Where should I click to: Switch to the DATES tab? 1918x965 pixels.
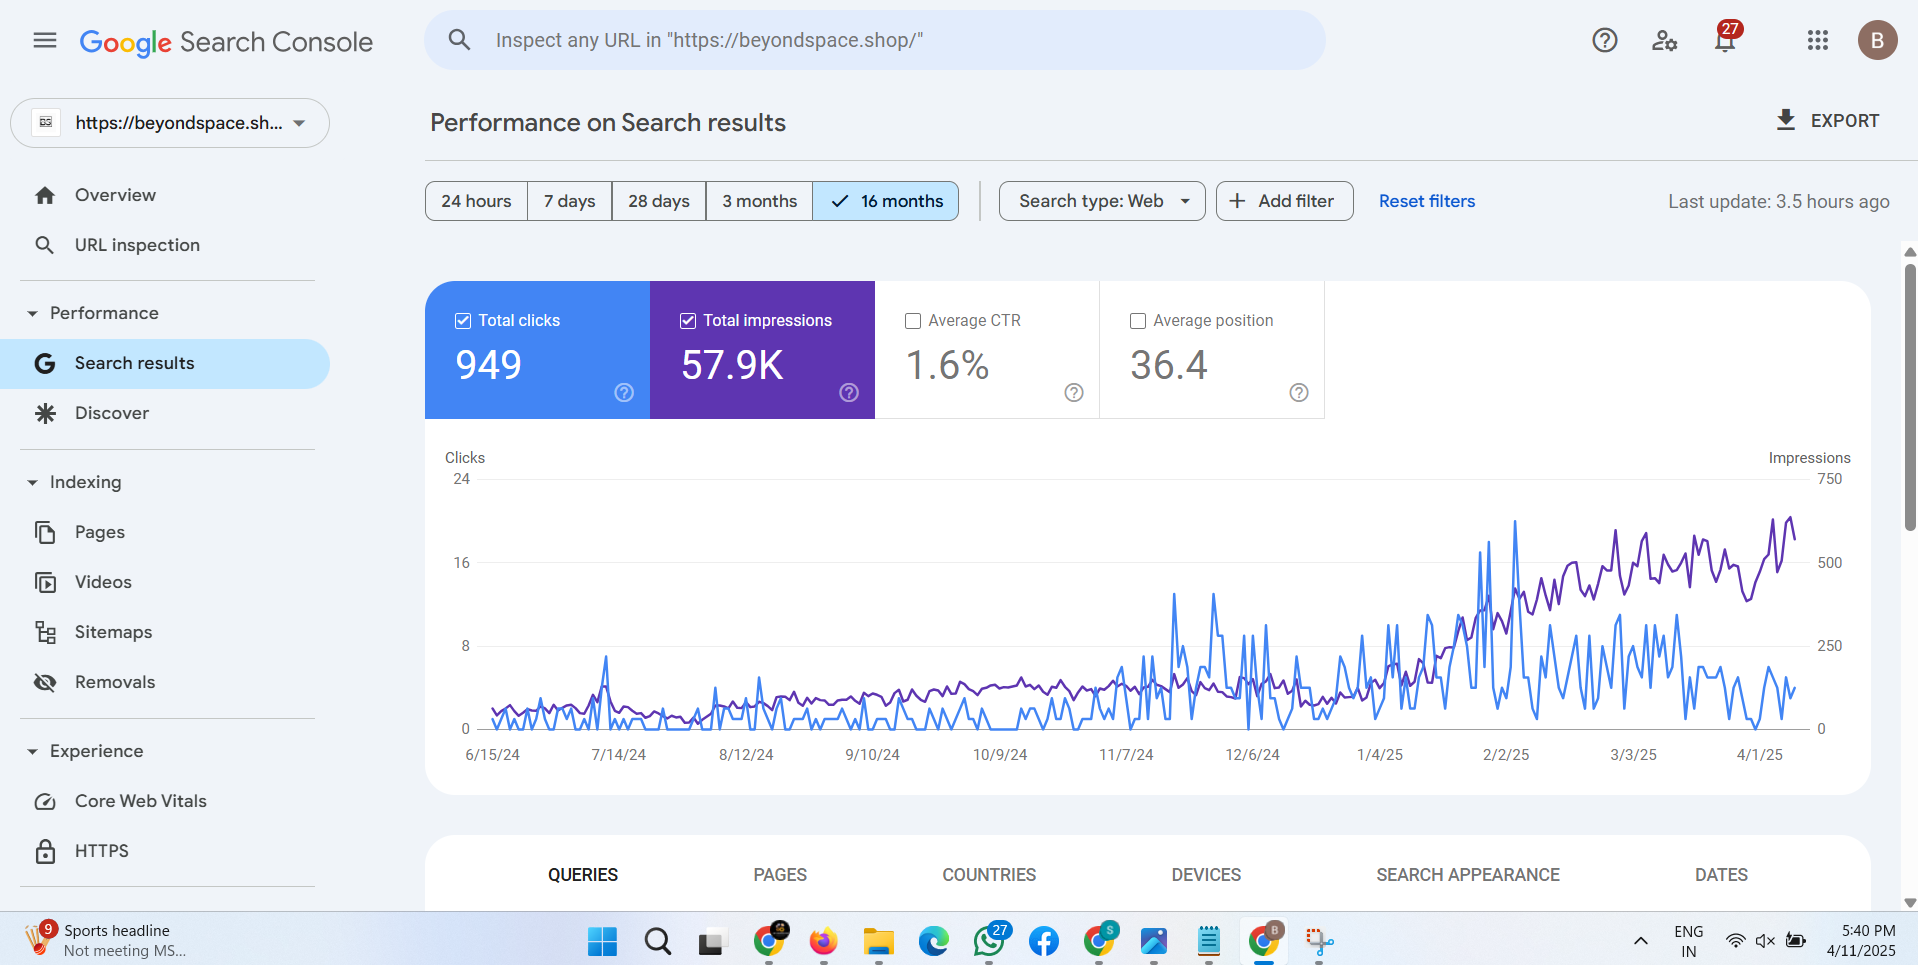[1721, 875]
